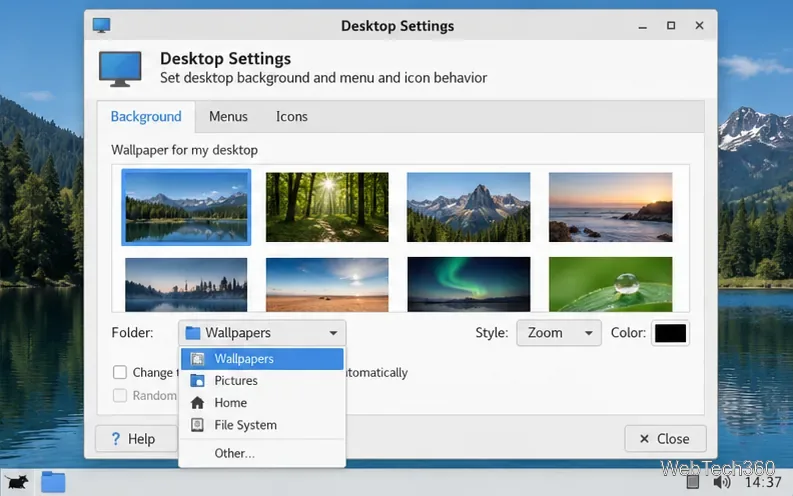Click the volume speaker tray icon
This screenshot has width=793, height=496.
(722, 482)
